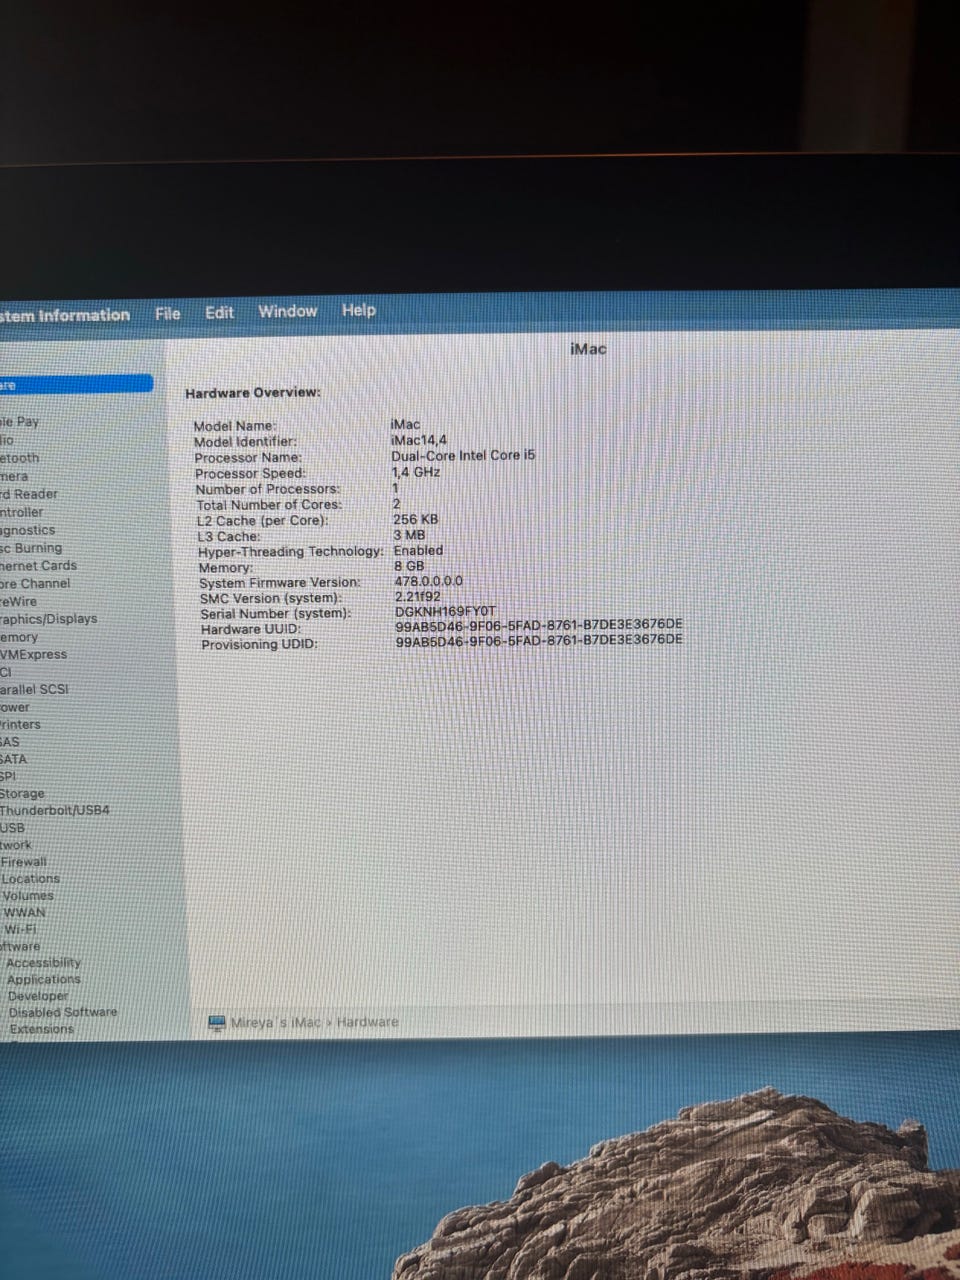Viewport: 960px width, 1280px height.
Task: Select Apple Pay in the sidebar
Action: pos(19,422)
